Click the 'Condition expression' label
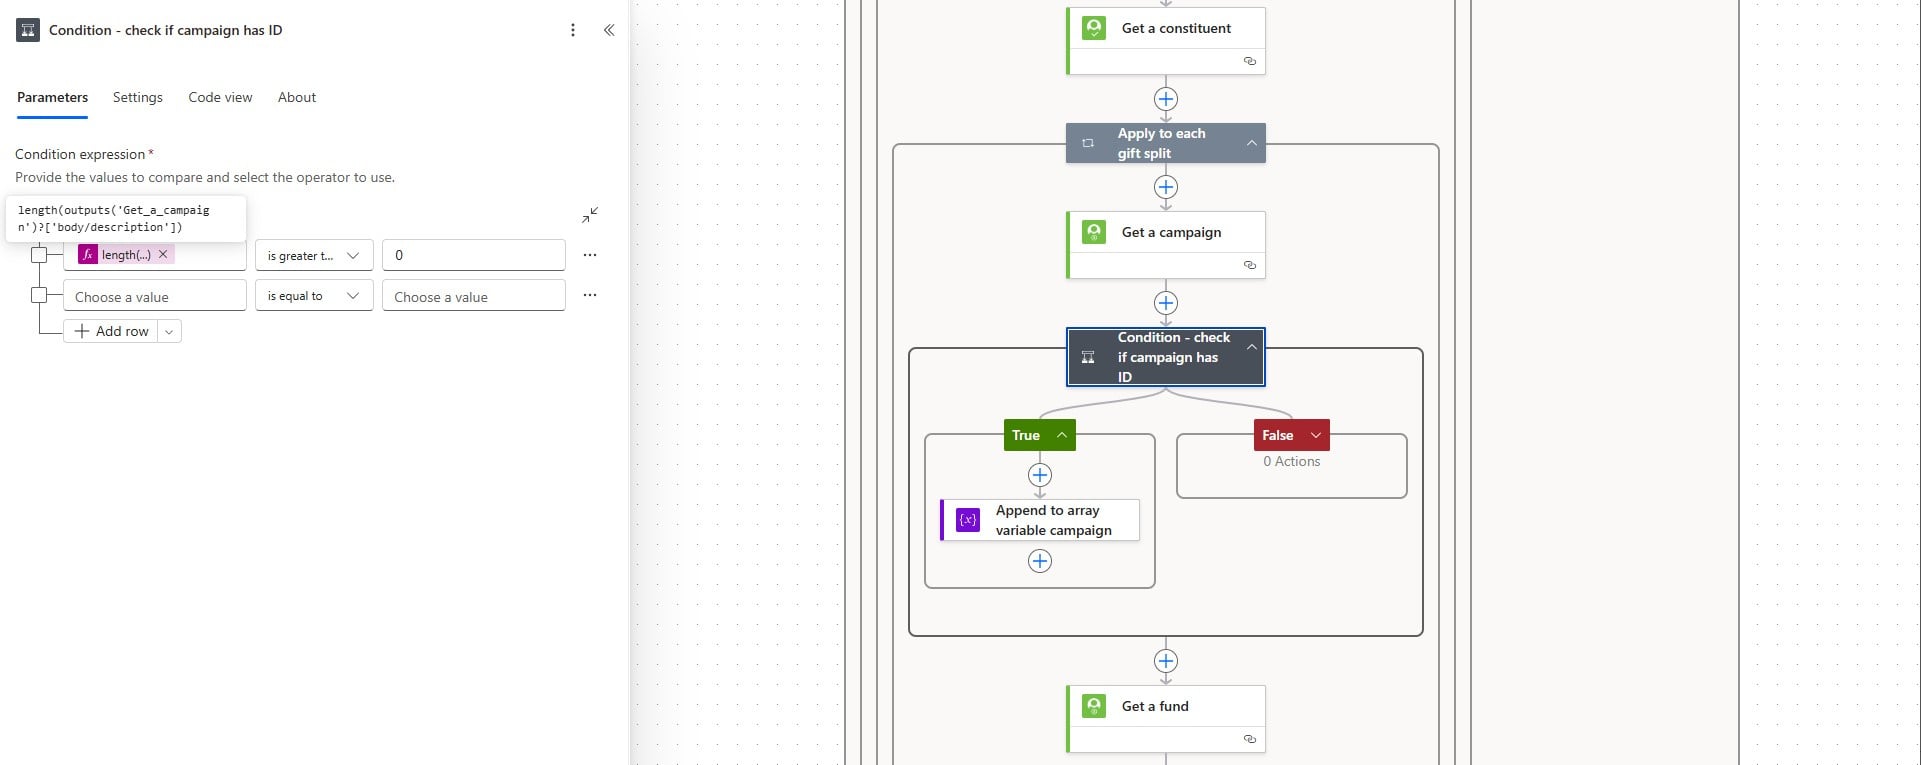This screenshot has height=765, width=1921. pyautogui.click(x=80, y=154)
